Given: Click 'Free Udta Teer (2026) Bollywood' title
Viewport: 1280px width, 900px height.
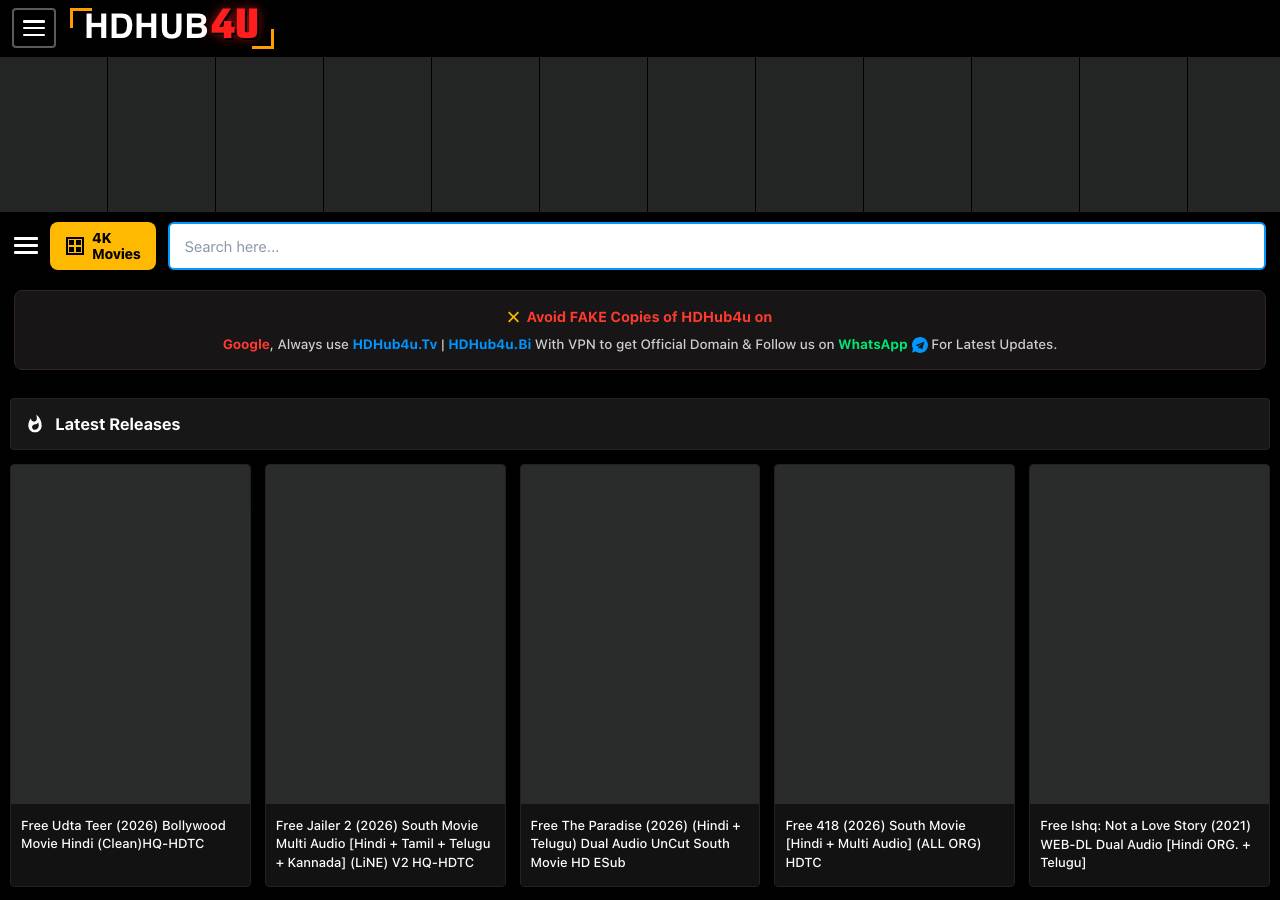Looking at the screenshot, I should click(123, 834).
